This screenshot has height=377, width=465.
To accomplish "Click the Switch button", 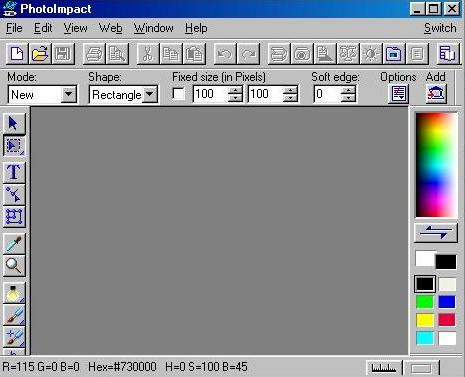I will point(440,28).
